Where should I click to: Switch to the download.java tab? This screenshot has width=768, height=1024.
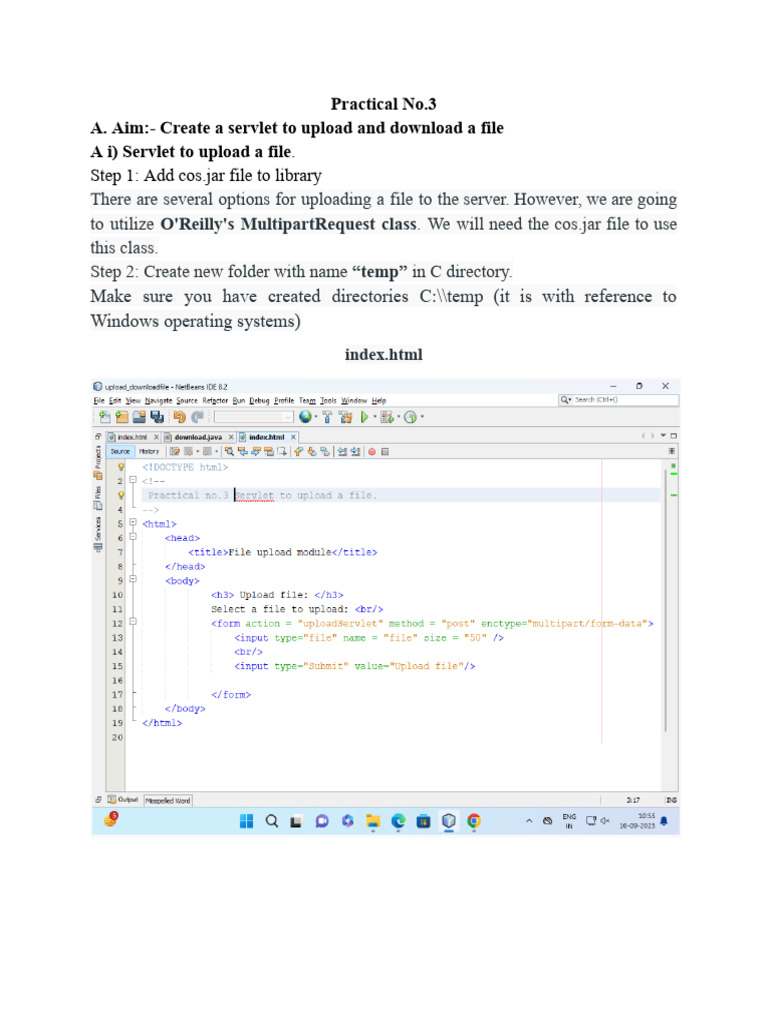click(198, 437)
